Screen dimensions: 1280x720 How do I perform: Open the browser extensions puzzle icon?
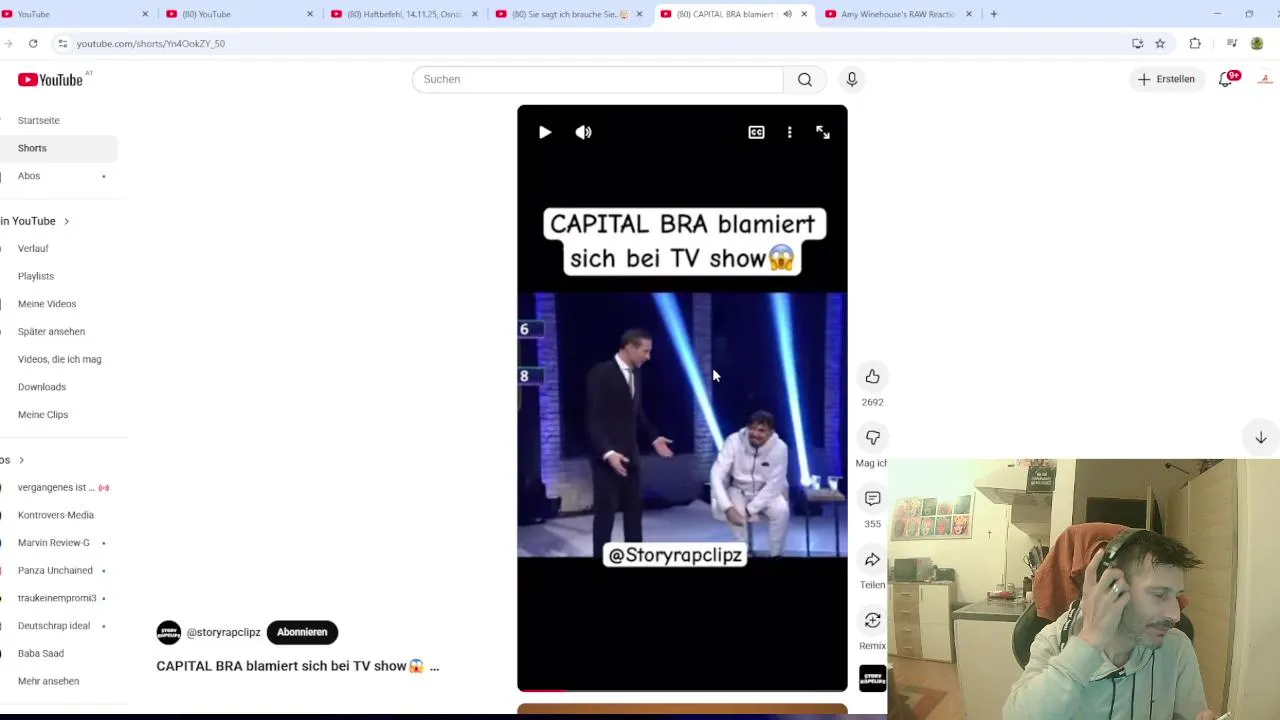(1195, 44)
